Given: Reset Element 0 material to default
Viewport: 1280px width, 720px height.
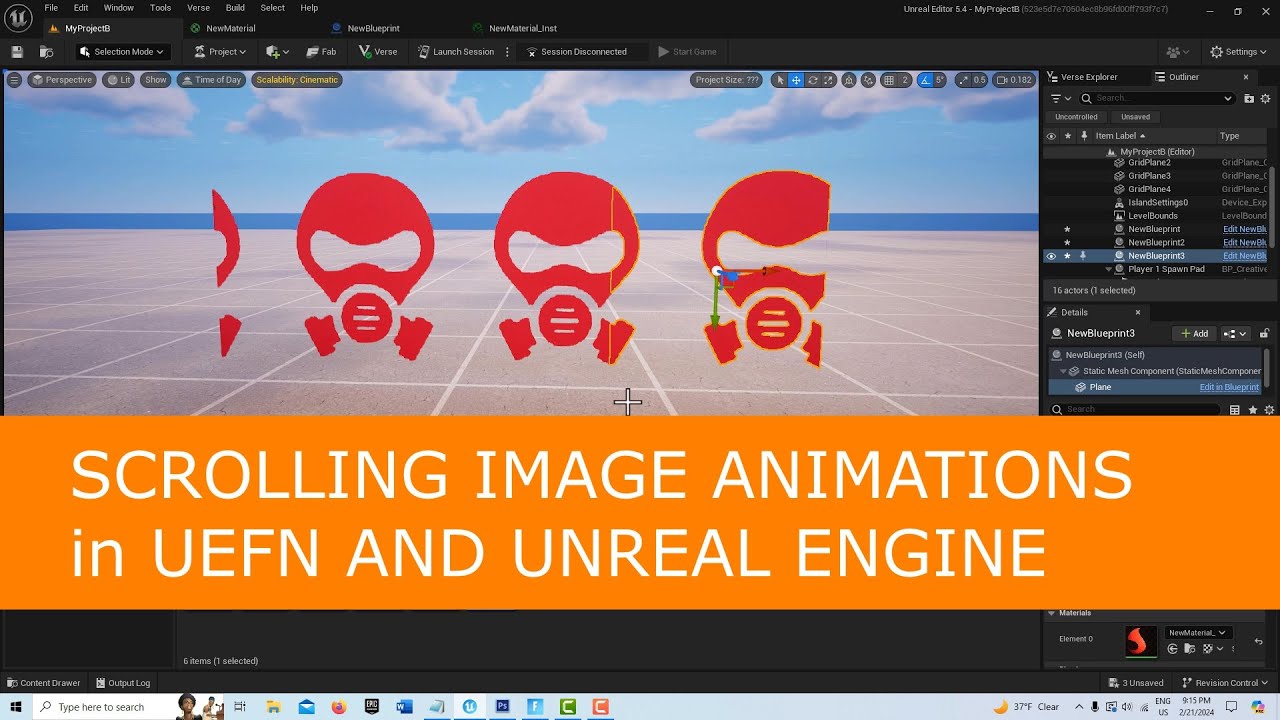Looking at the screenshot, I should tap(1258, 641).
